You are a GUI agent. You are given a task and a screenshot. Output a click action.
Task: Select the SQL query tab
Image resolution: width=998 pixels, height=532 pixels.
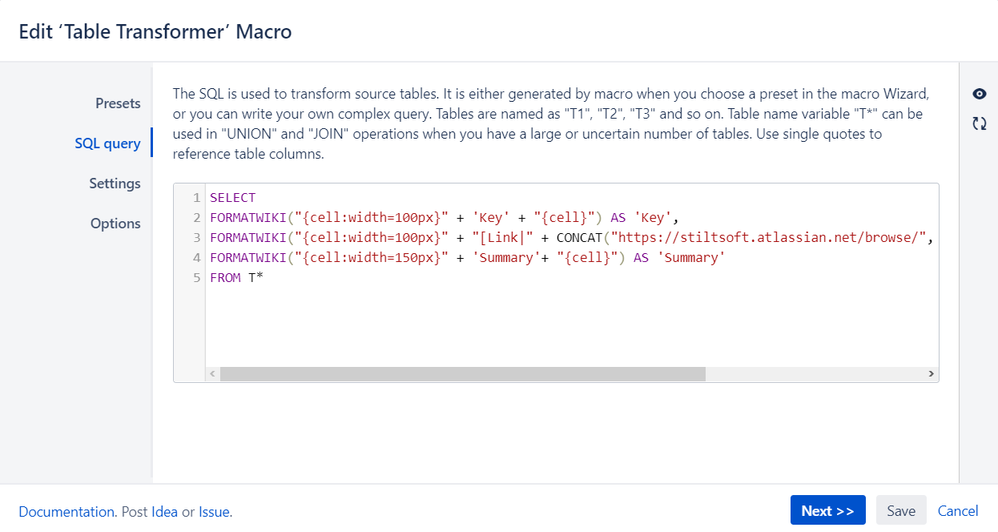(107, 143)
